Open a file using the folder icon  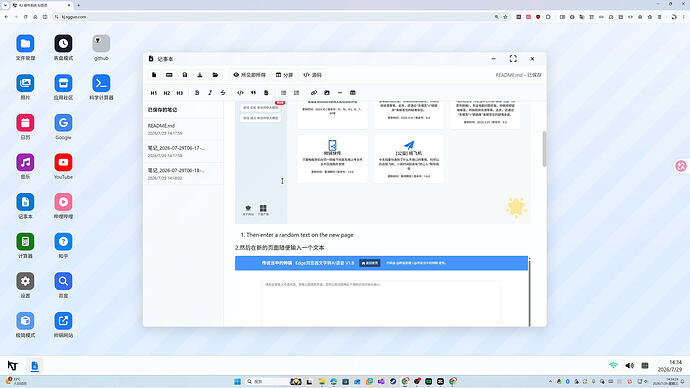pyautogui.click(x=215, y=75)
